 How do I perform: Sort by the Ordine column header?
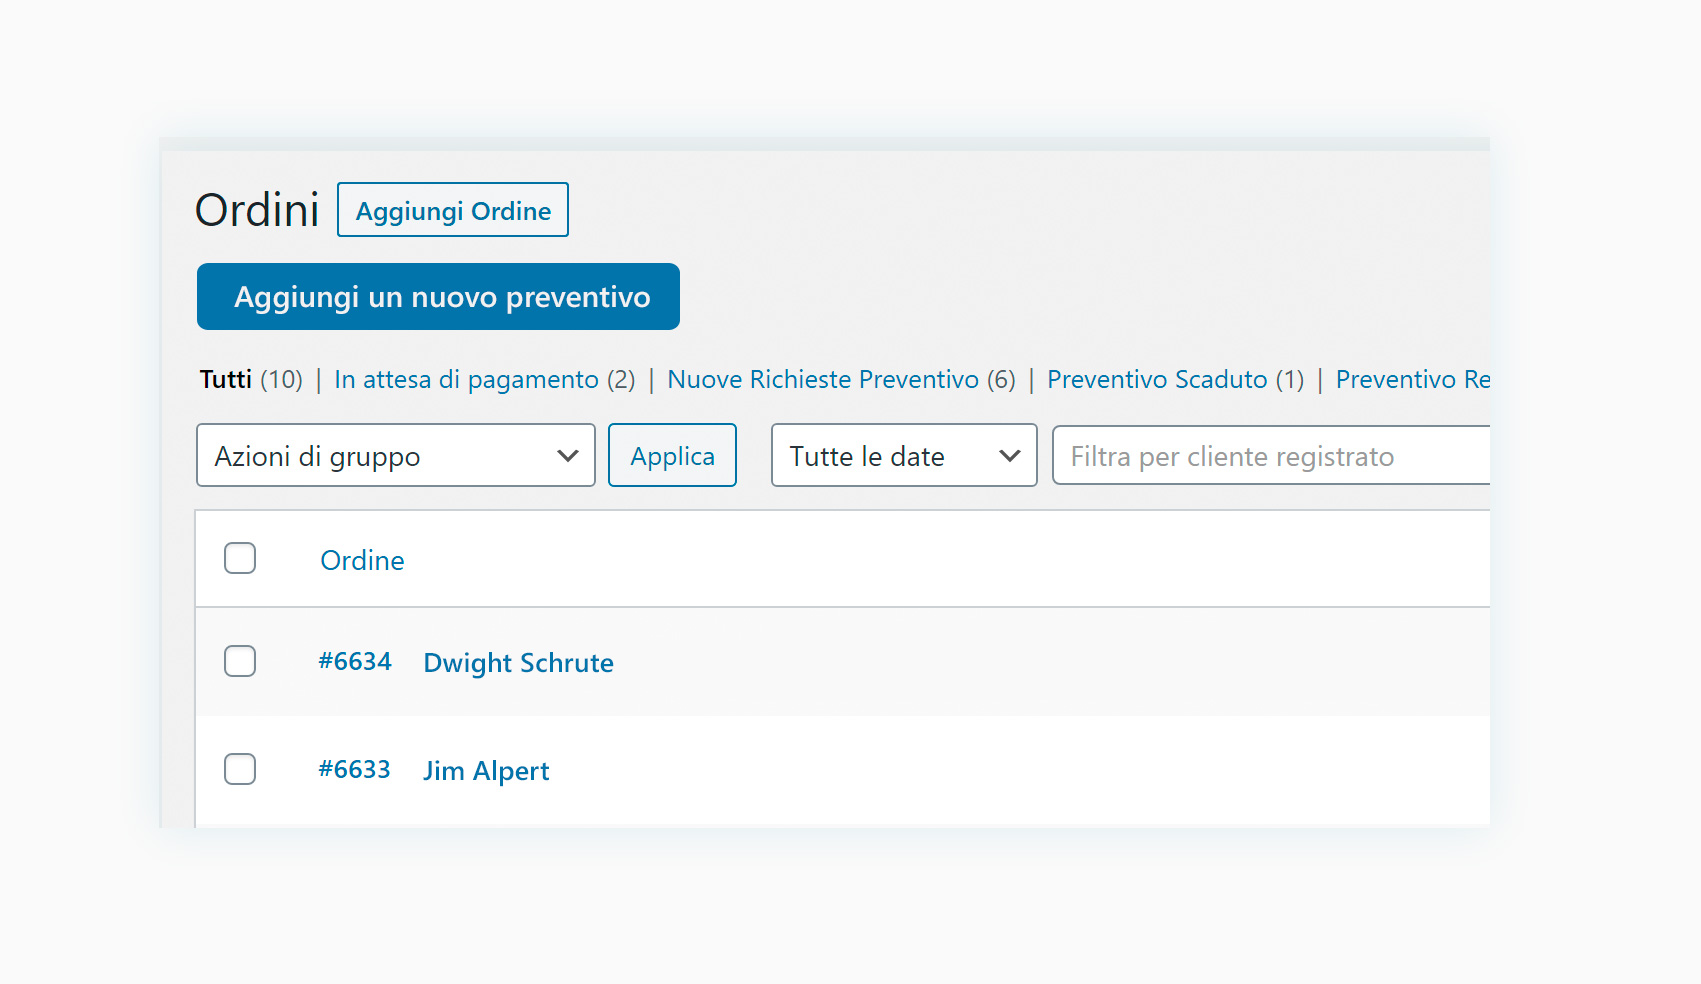[362, 560]
